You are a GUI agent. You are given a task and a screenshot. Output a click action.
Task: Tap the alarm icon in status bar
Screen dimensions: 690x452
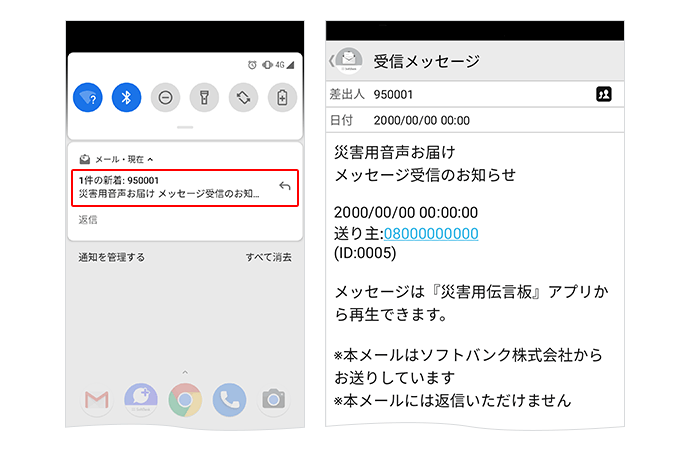point(252,65)
